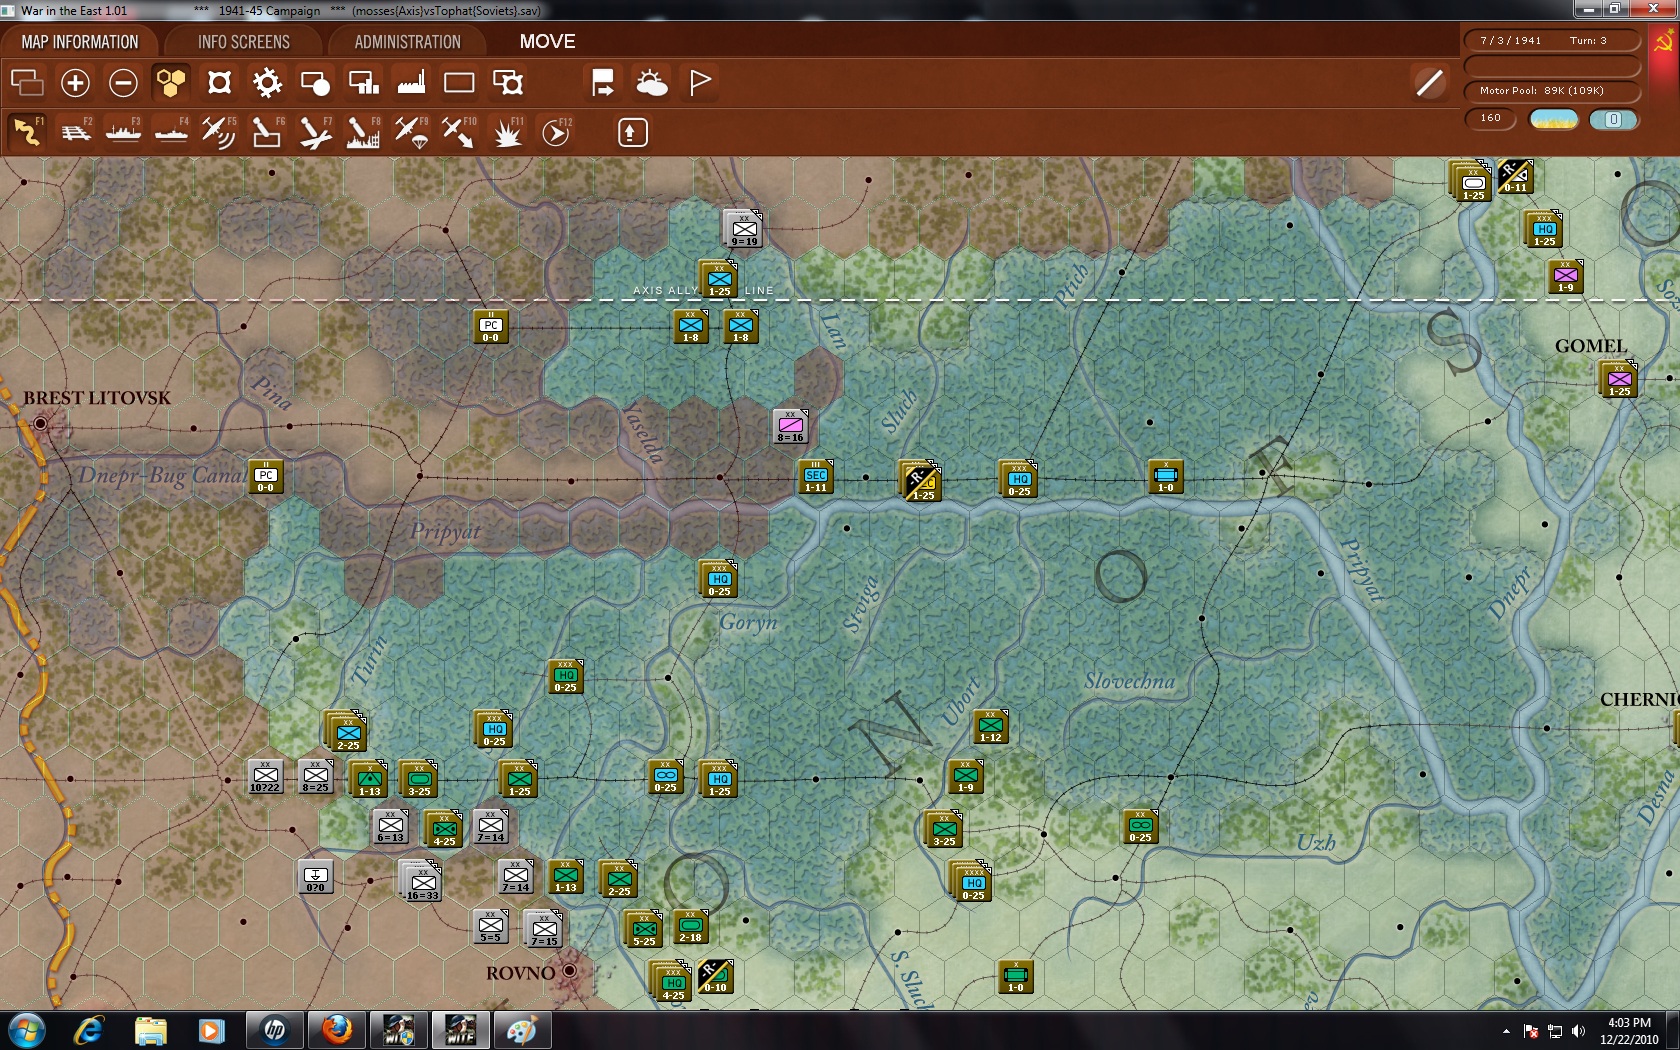Open Firefox from the taskbar
The image size is (1680, 1050).
pos(337,1030)
